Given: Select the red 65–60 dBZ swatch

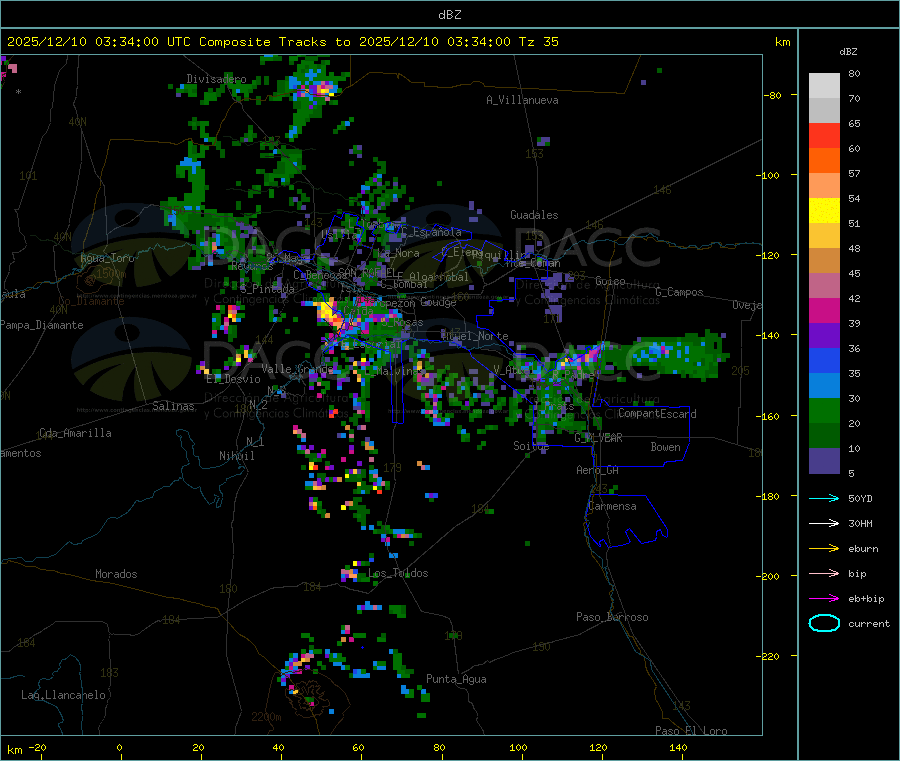Looking at the screenshot, I should [824, 135].
